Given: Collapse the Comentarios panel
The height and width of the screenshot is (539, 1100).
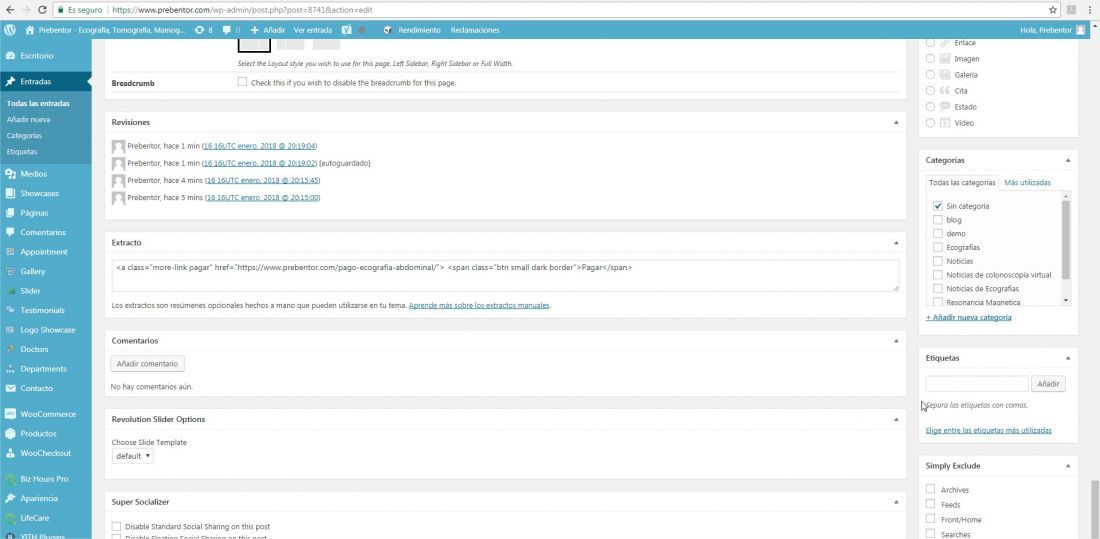Looking at the screenshot, I should (896, 341).
